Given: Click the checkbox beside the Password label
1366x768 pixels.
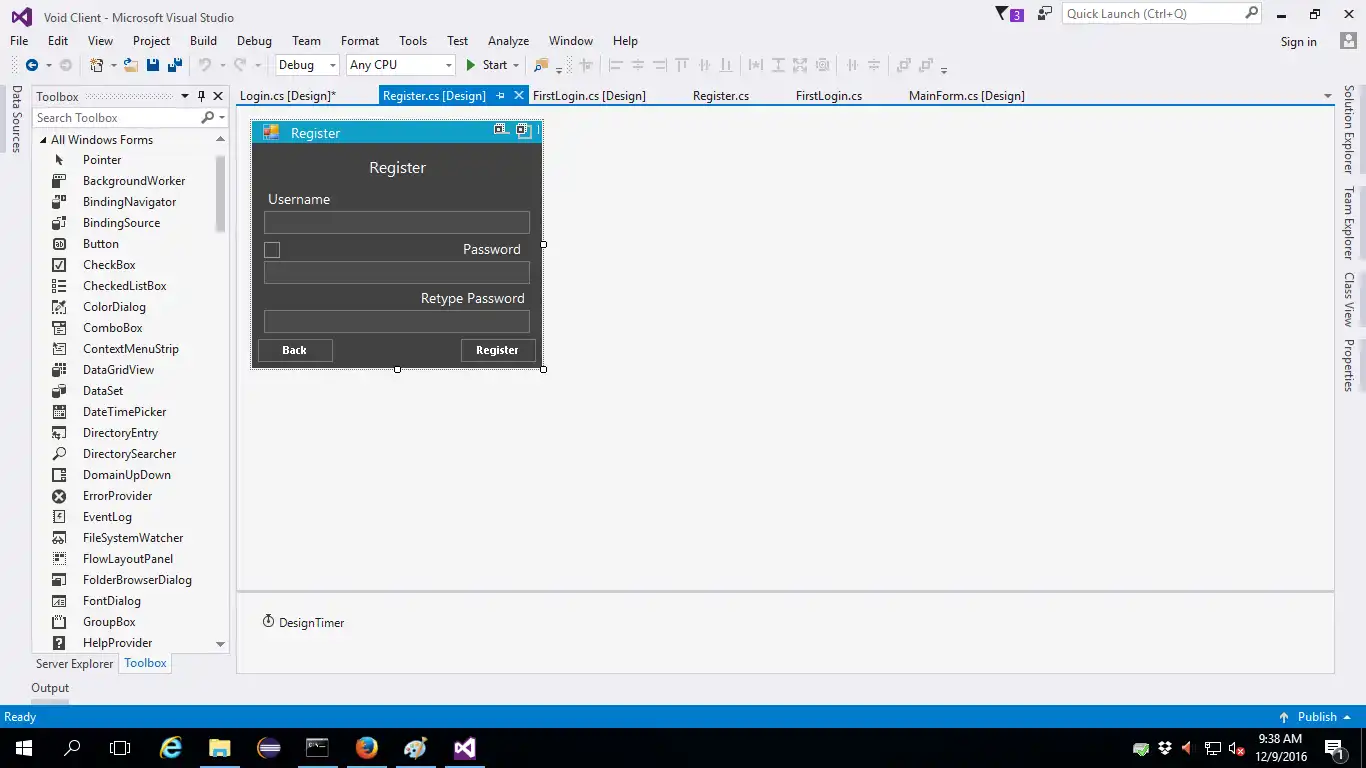Looking at the screenshot, I should tap(272, 250).
